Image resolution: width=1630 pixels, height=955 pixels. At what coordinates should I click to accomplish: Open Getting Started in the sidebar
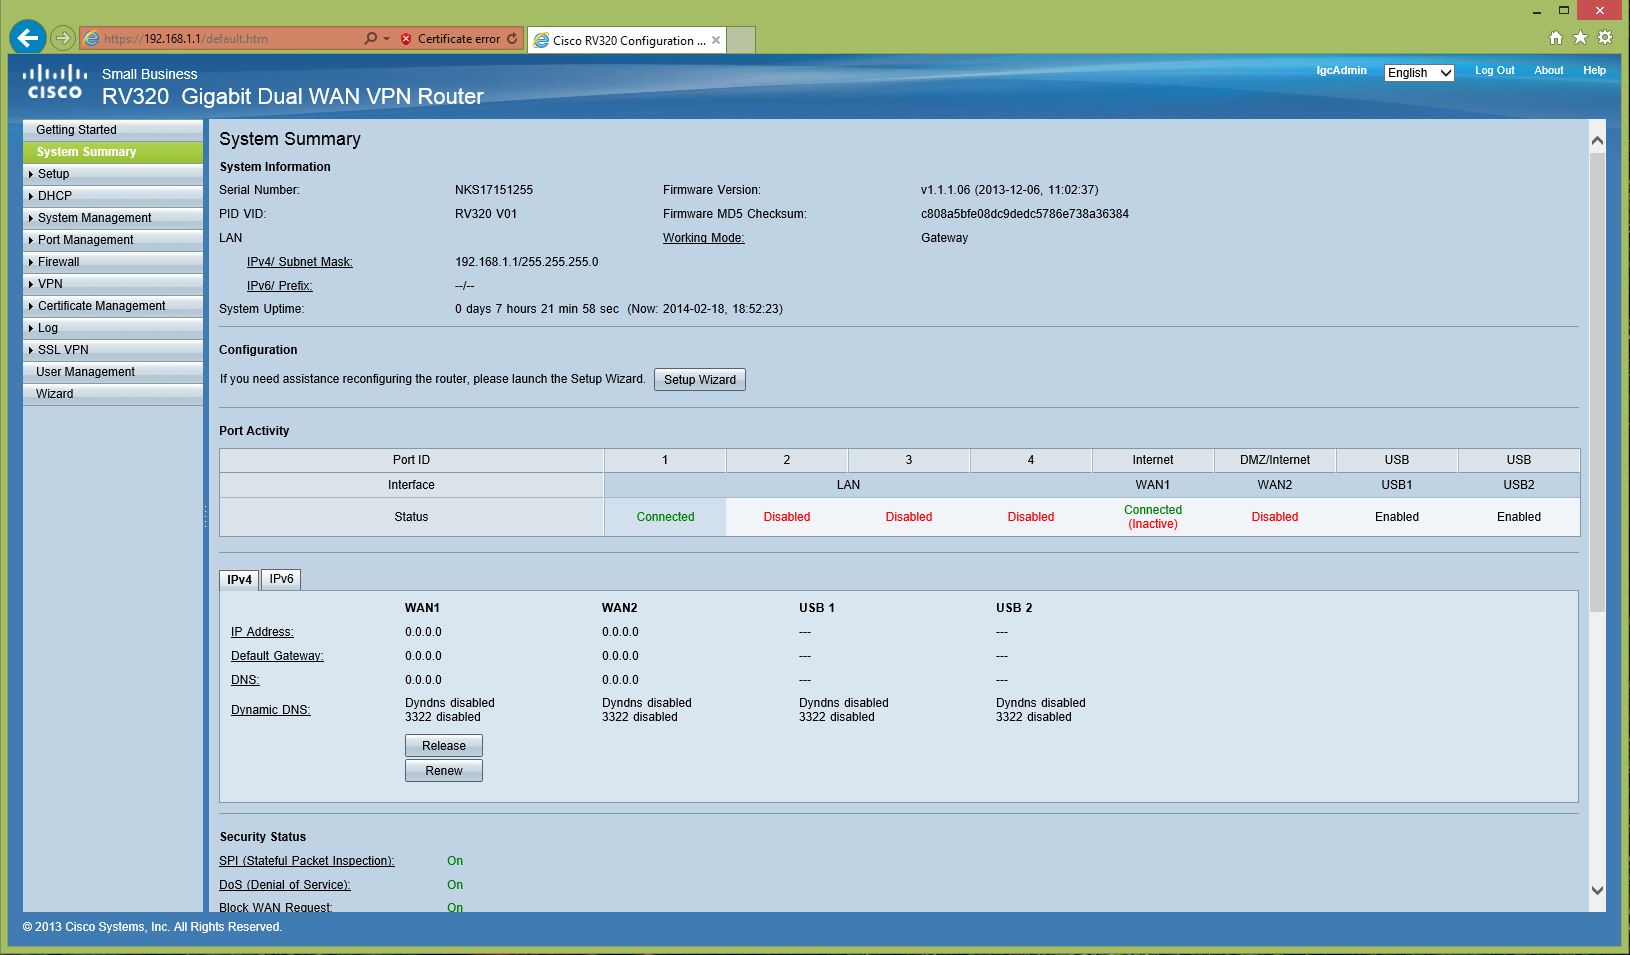(113, 130)
